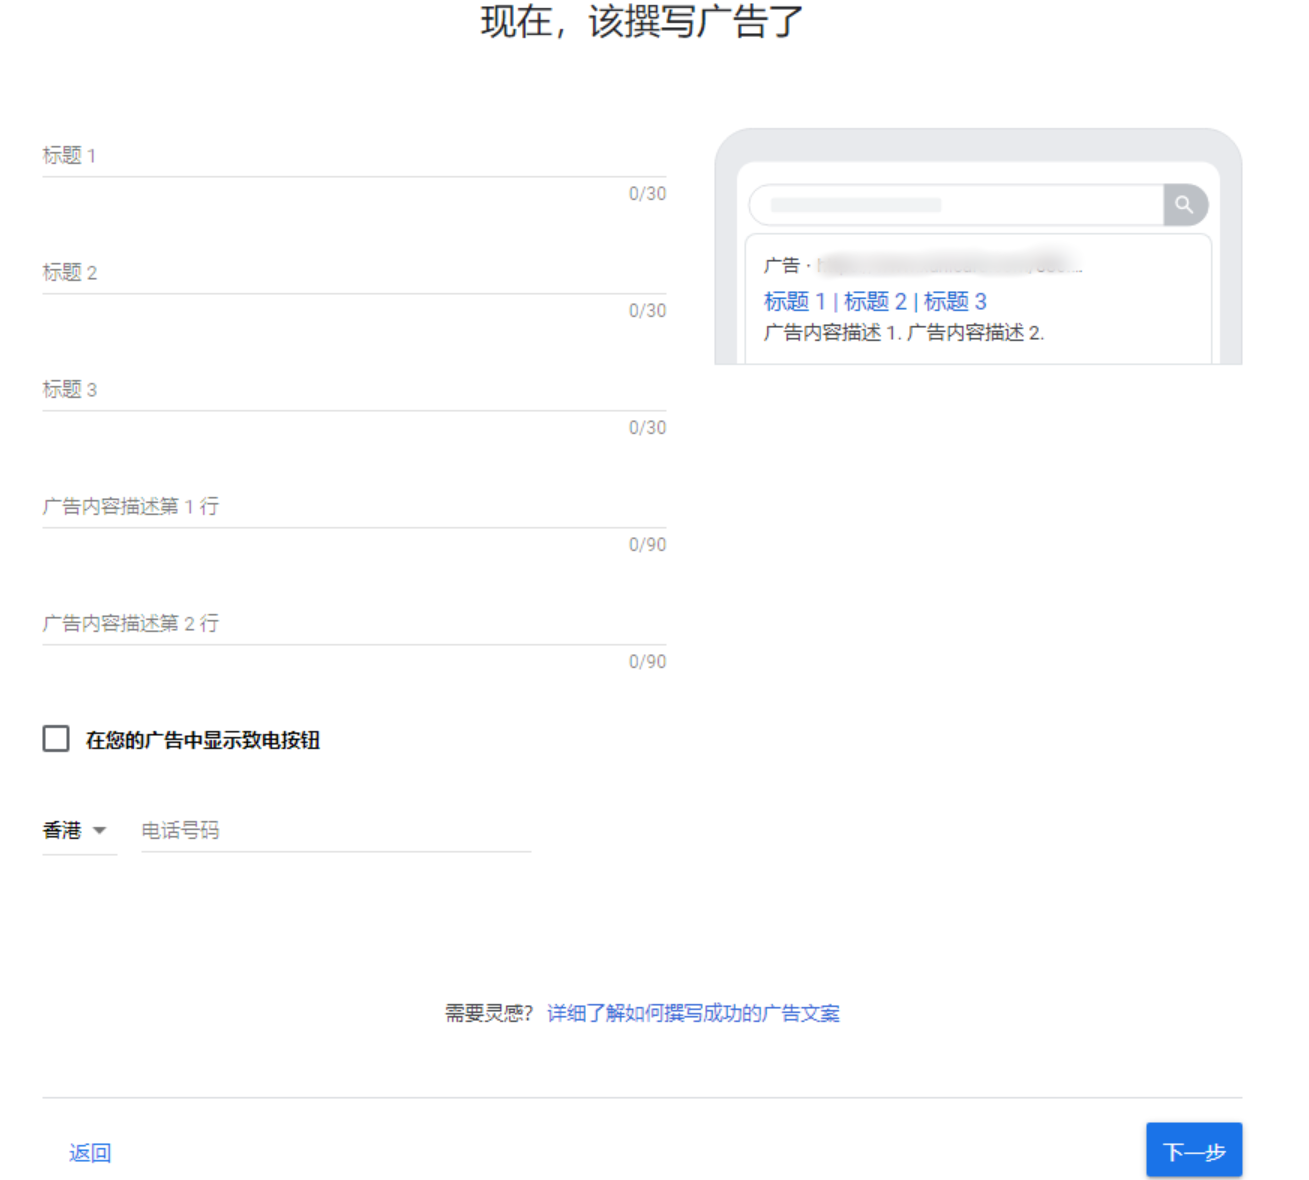Toggle the call button display option off

(x=56, y=738)
